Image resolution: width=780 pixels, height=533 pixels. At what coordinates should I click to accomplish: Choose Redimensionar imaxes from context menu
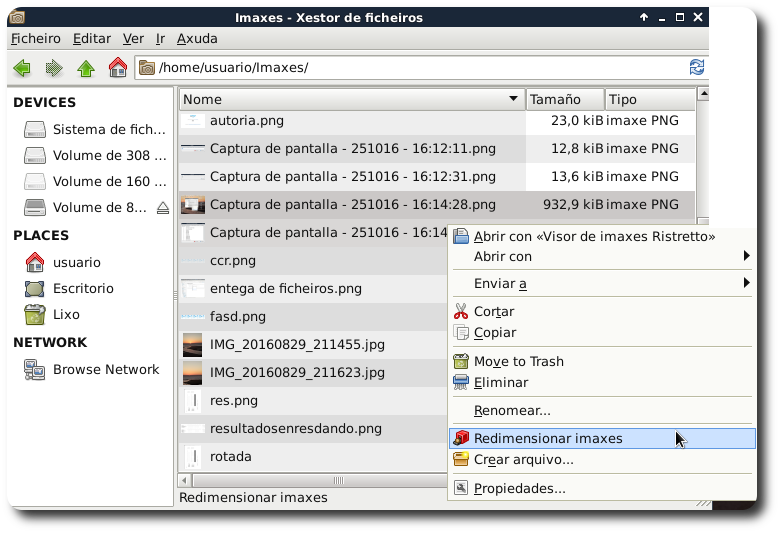548,438
